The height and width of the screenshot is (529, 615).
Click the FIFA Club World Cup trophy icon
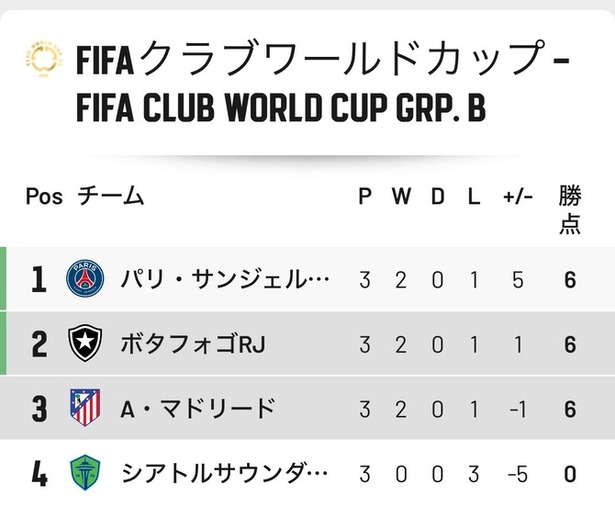coord(43,62)
